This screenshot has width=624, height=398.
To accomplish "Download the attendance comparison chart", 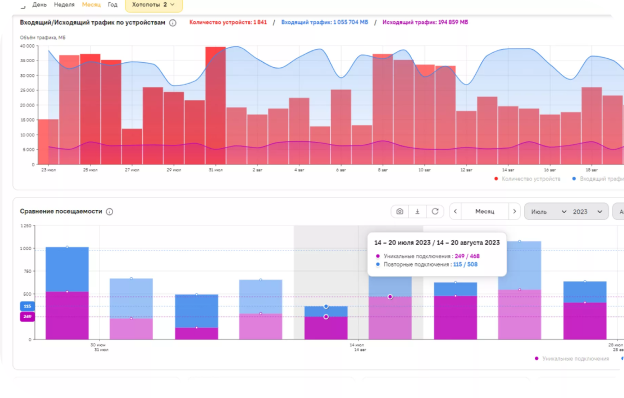I will pos(417,211).
